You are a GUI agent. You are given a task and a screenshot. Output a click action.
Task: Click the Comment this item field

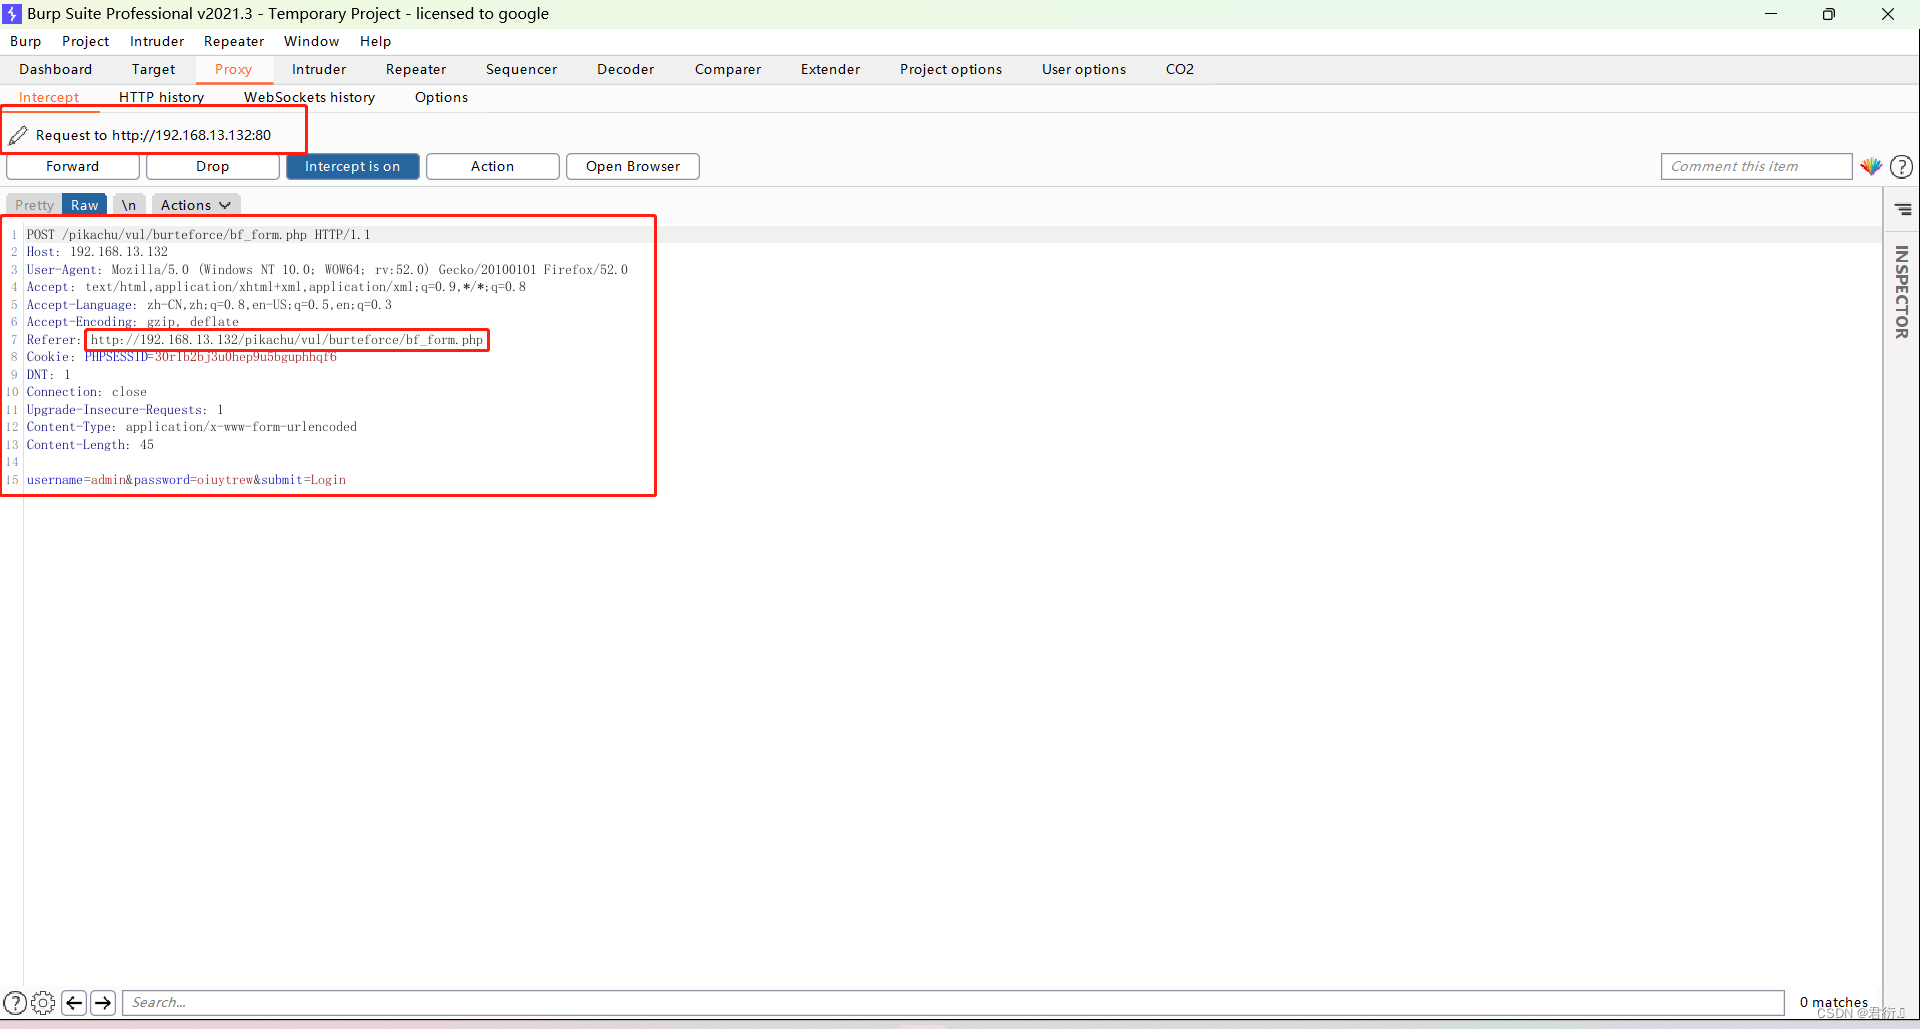tap(1756, 167)
